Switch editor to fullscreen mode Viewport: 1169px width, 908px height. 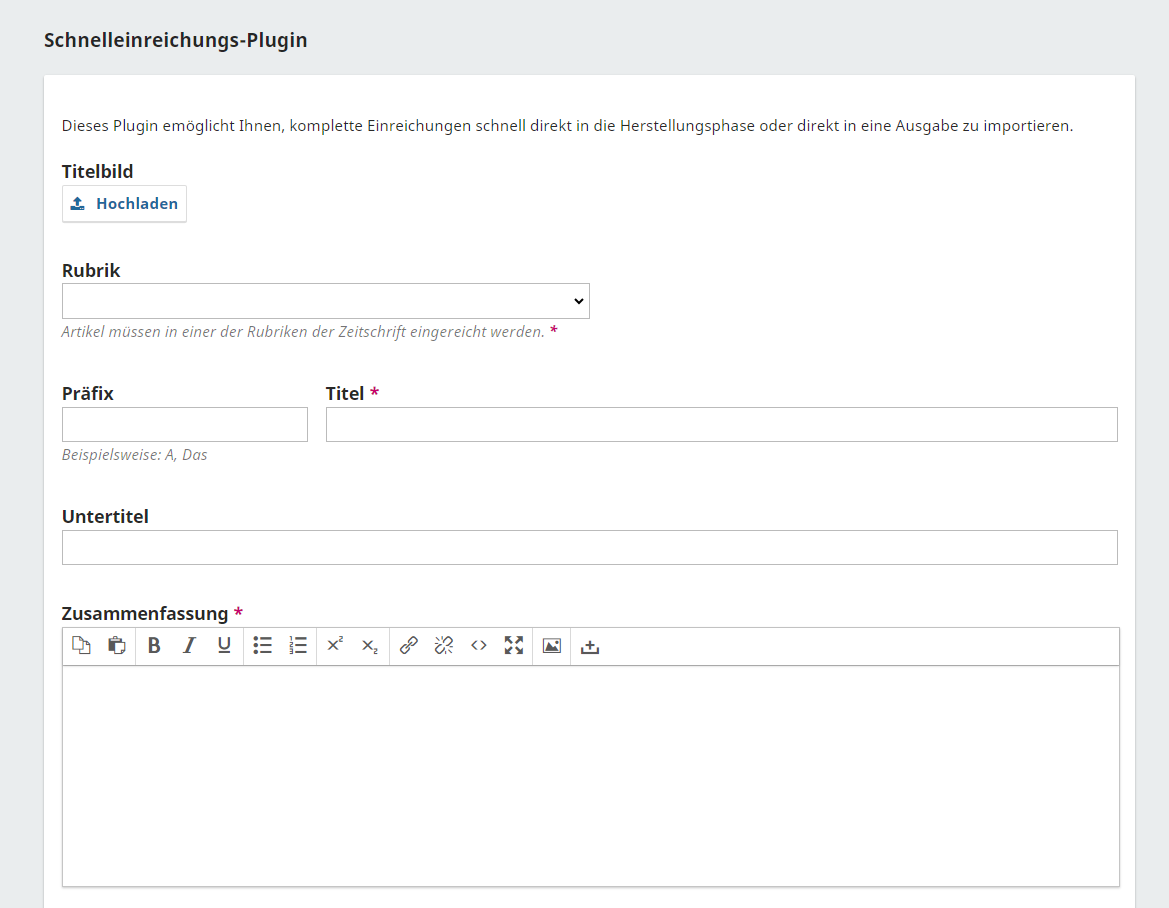(514, 646)
